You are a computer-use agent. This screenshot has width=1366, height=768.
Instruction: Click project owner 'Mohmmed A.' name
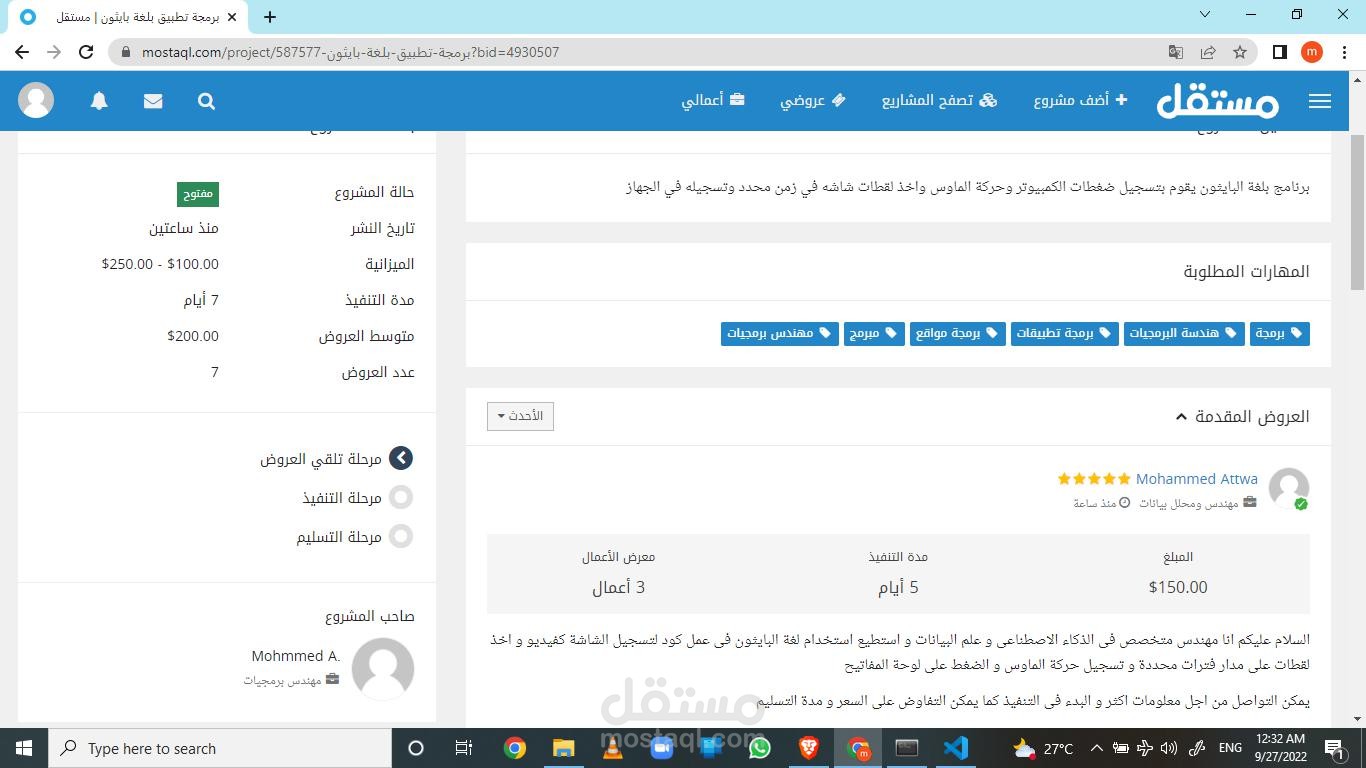(296, 656)
